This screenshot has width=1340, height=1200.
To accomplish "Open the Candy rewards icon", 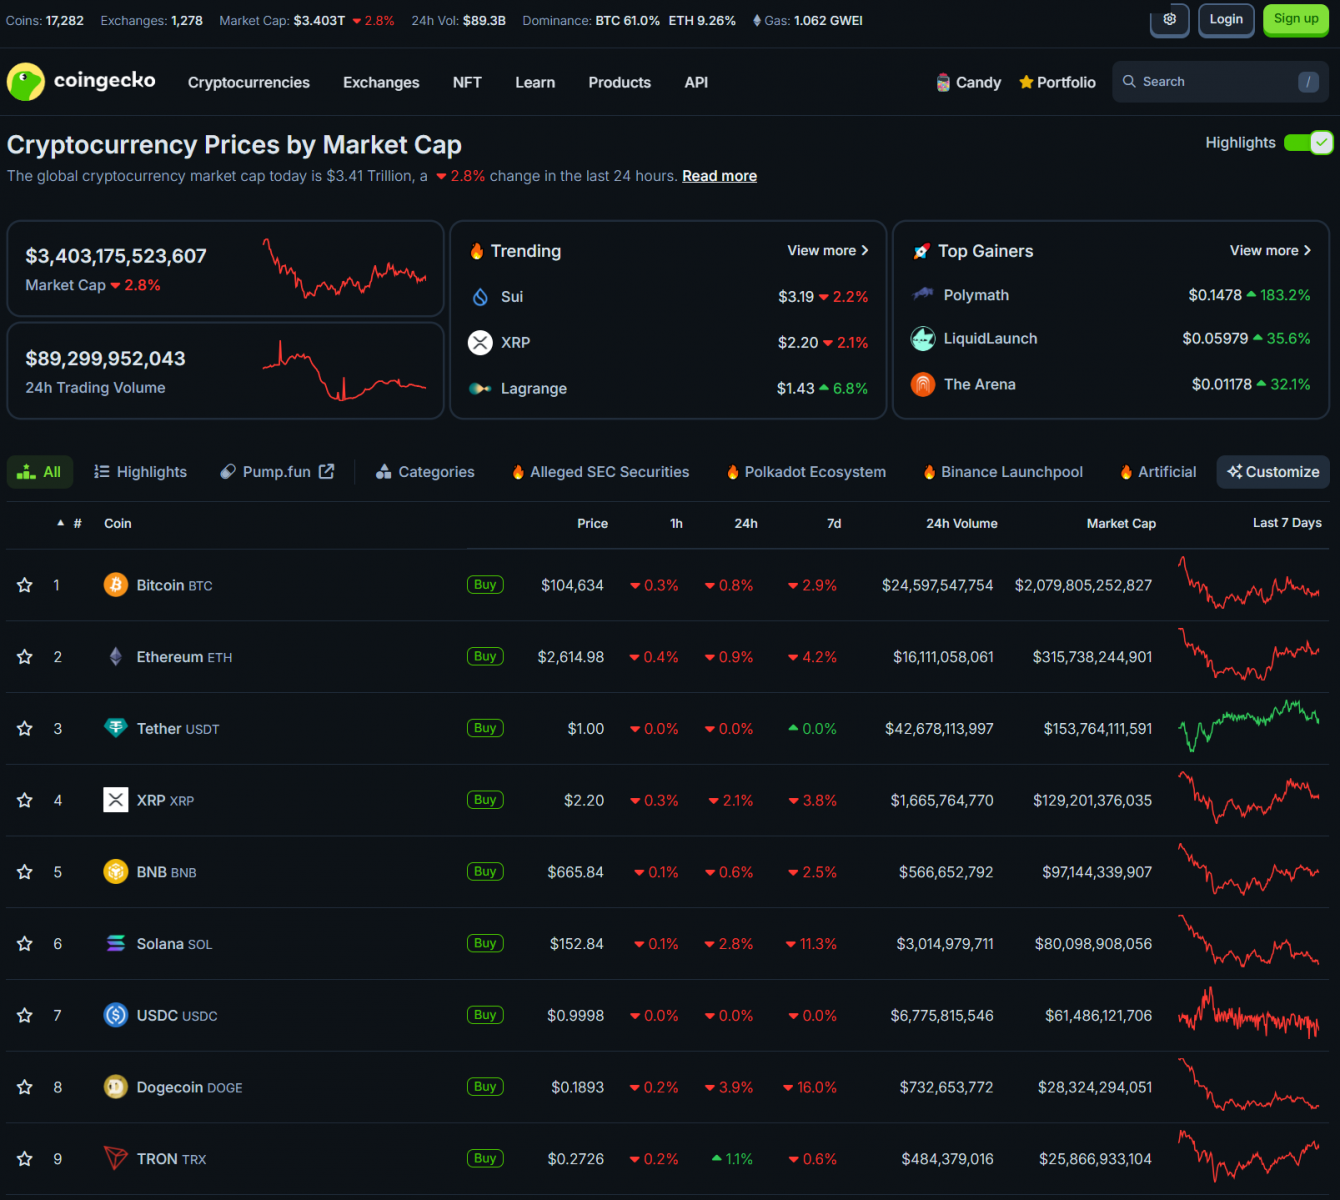I will [x=943, y=82].
